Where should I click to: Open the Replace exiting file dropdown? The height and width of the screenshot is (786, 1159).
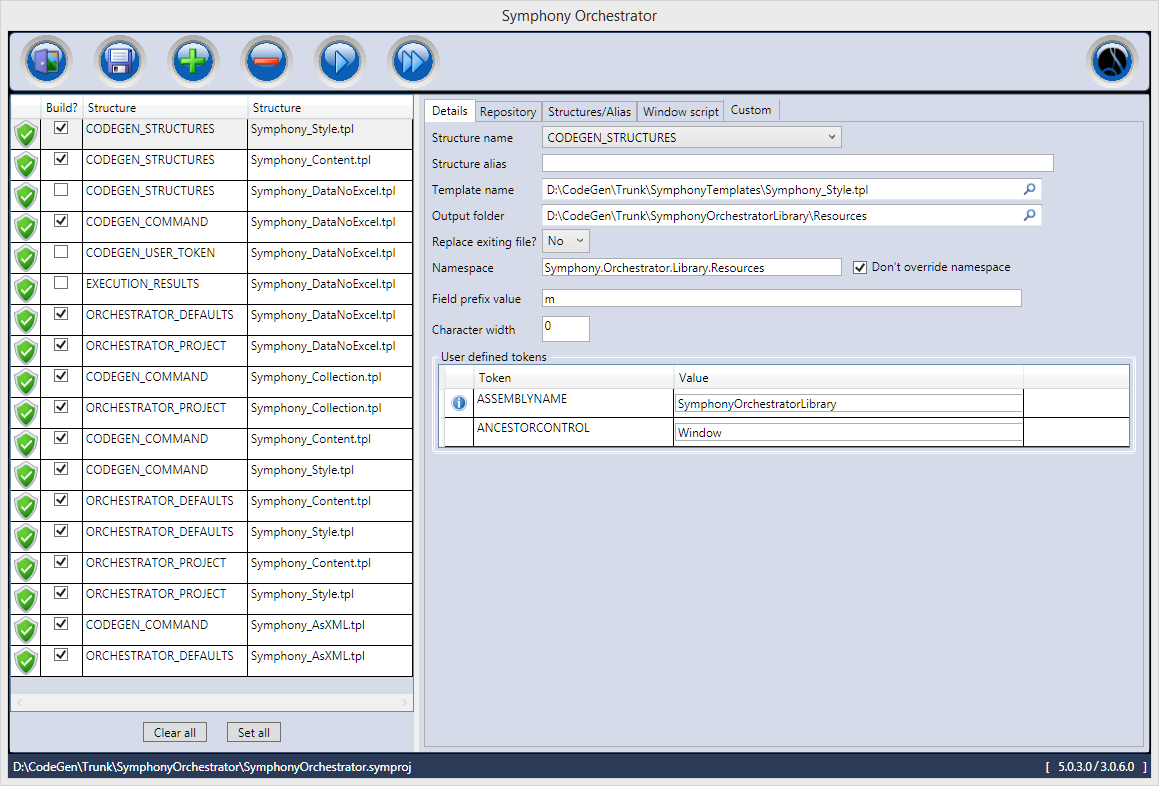[580, 240]
